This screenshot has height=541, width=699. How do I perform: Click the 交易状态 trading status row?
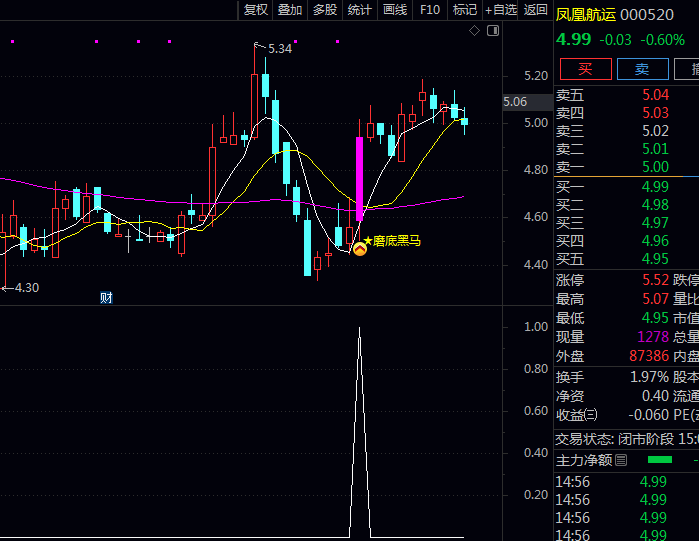click(627, 439)
